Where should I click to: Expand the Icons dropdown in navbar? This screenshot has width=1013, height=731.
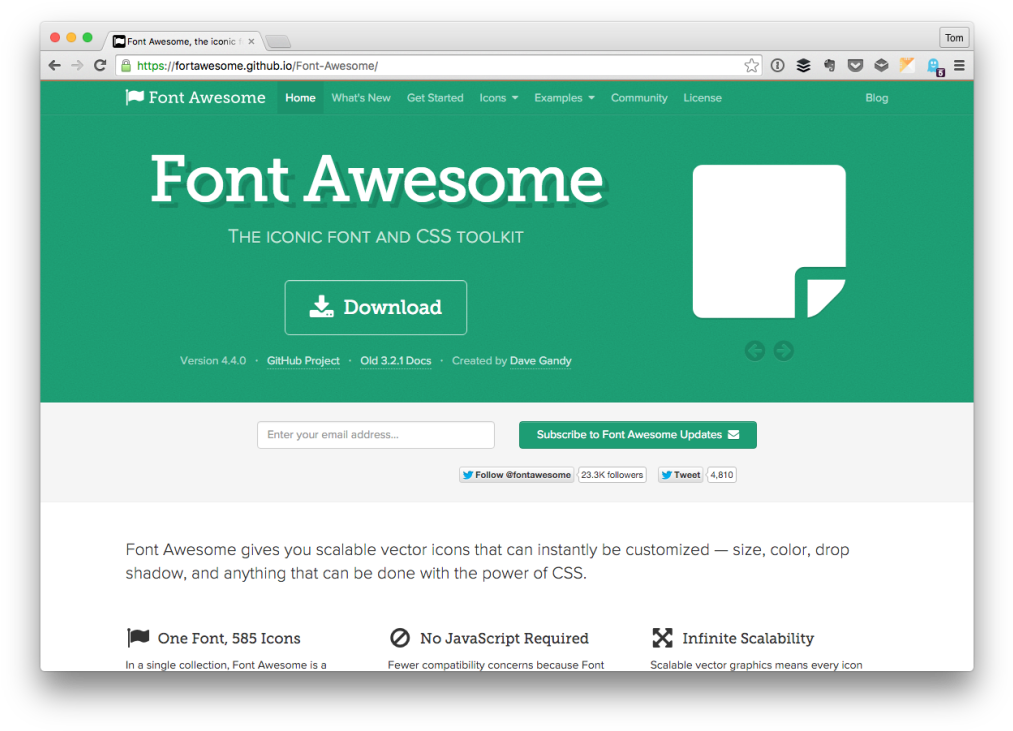coord(498,98)
